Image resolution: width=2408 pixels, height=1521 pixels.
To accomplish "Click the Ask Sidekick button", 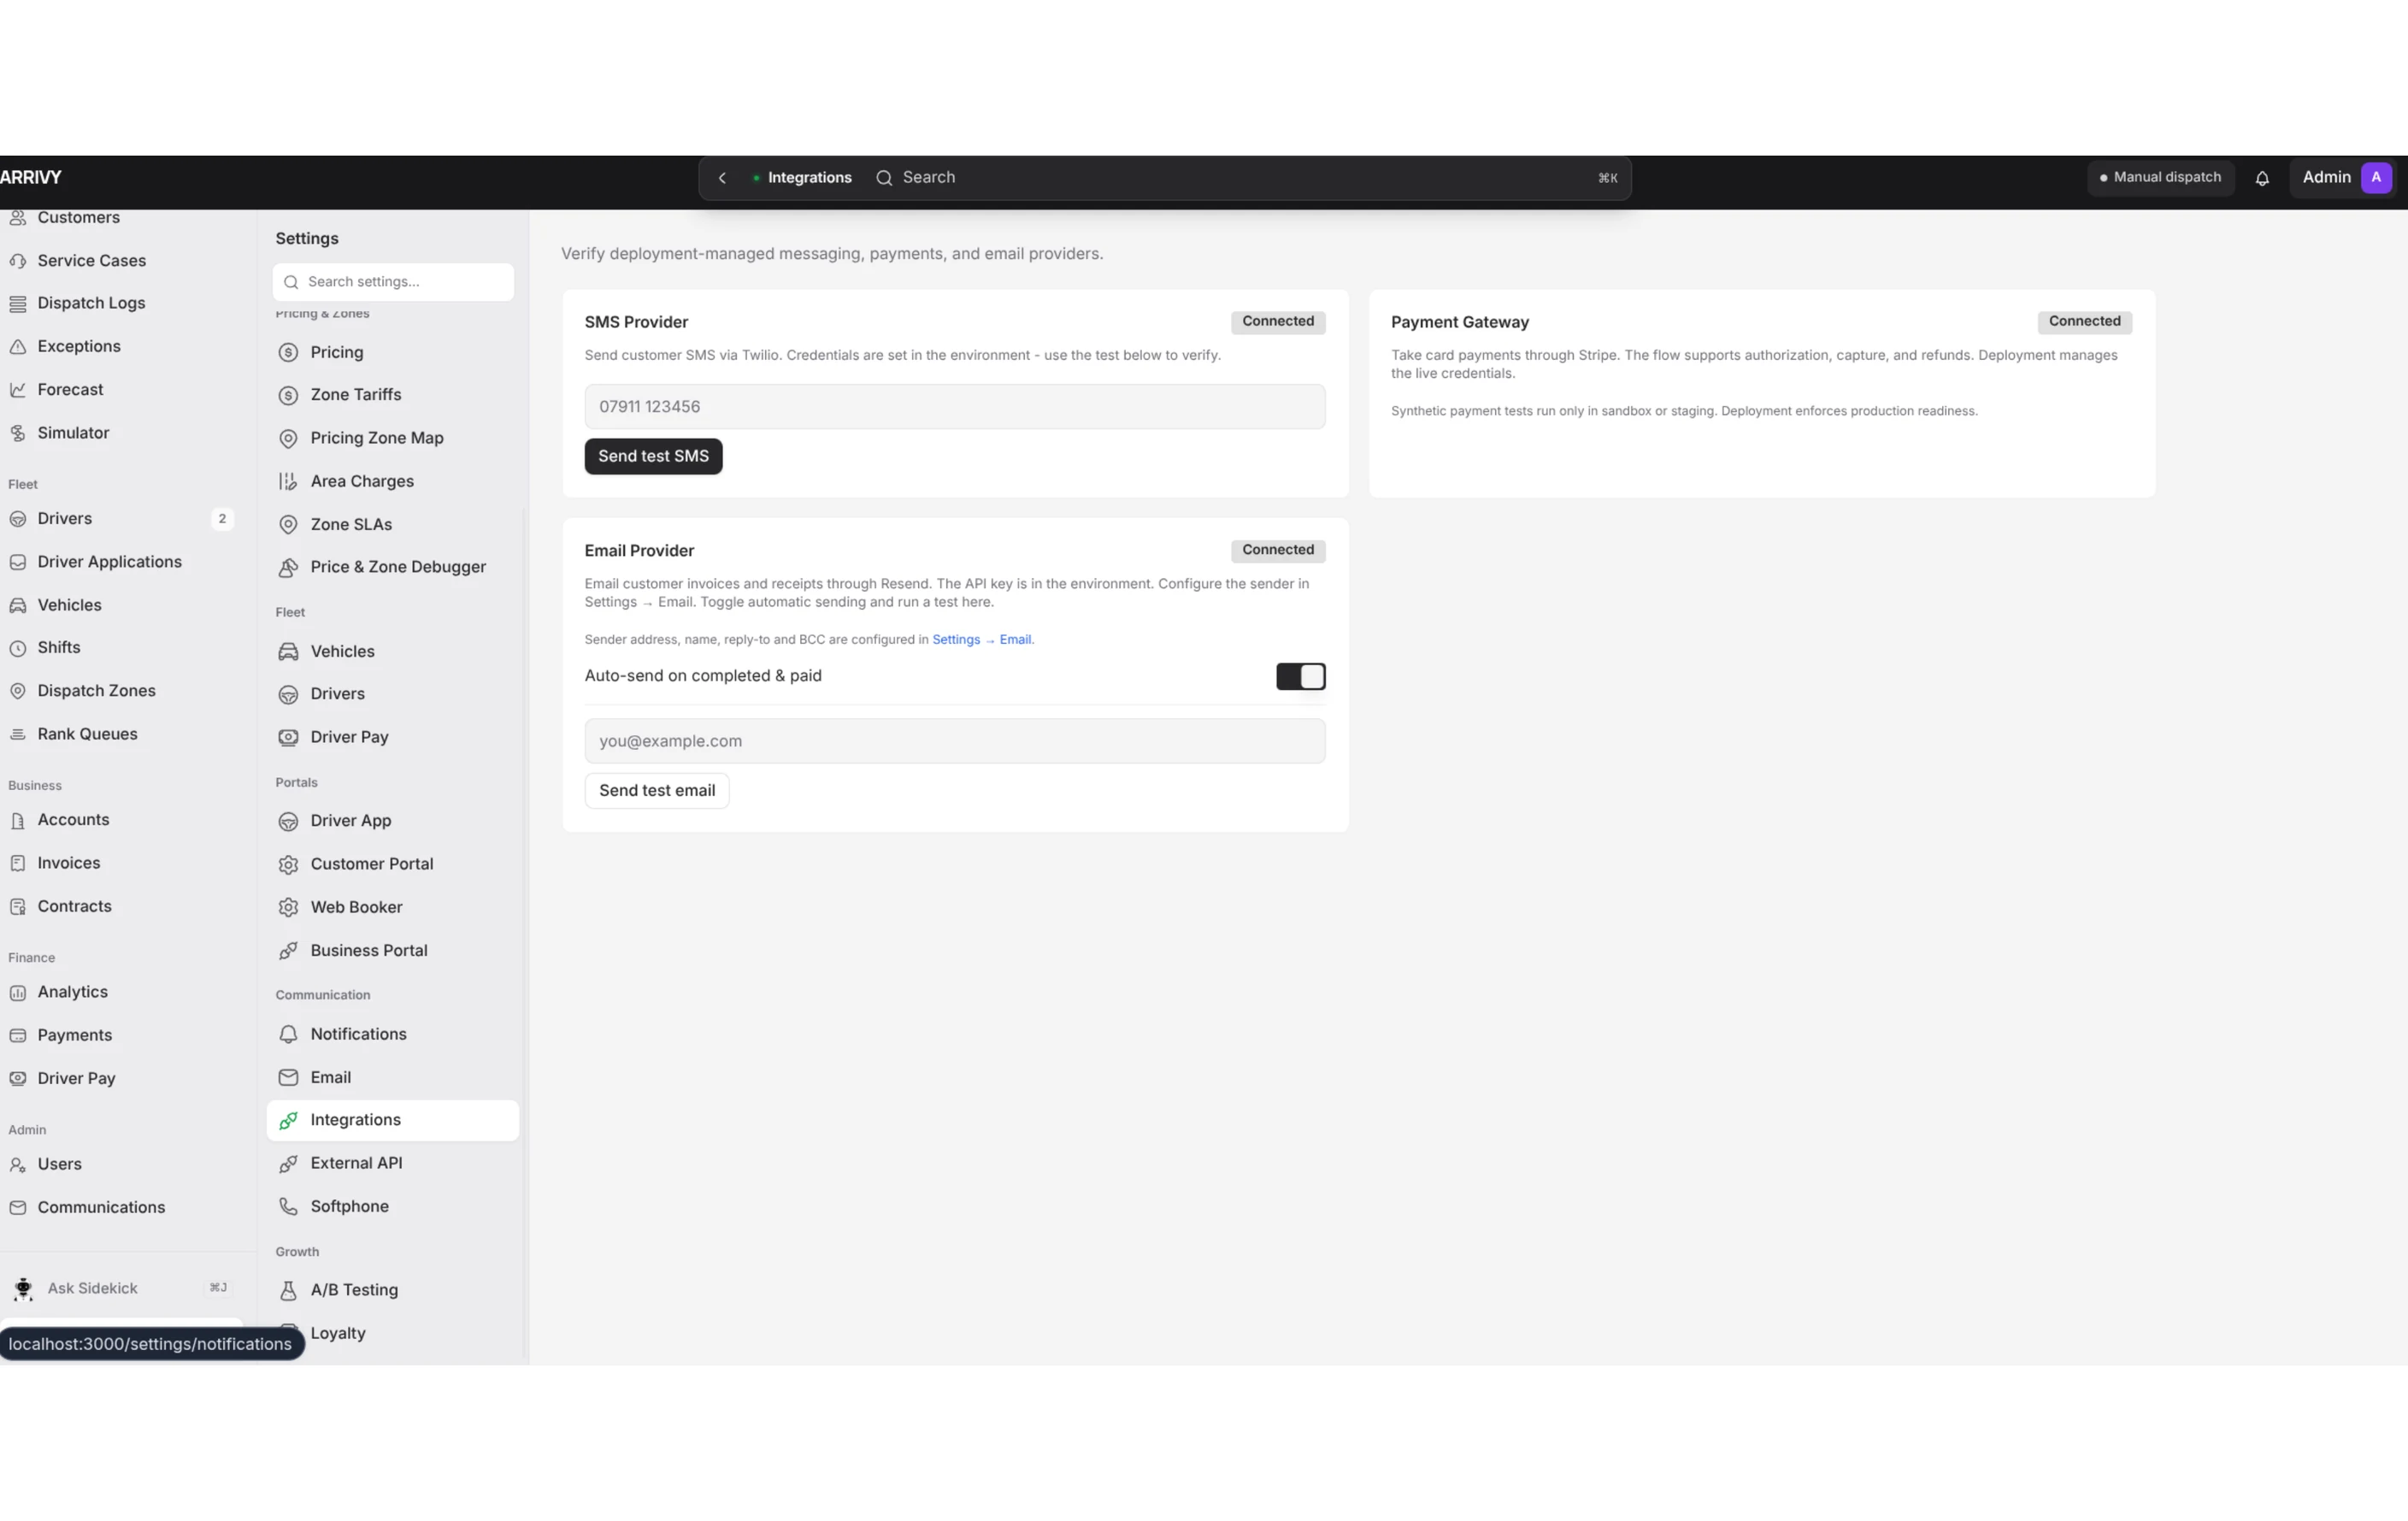I will pos(122,1288).
